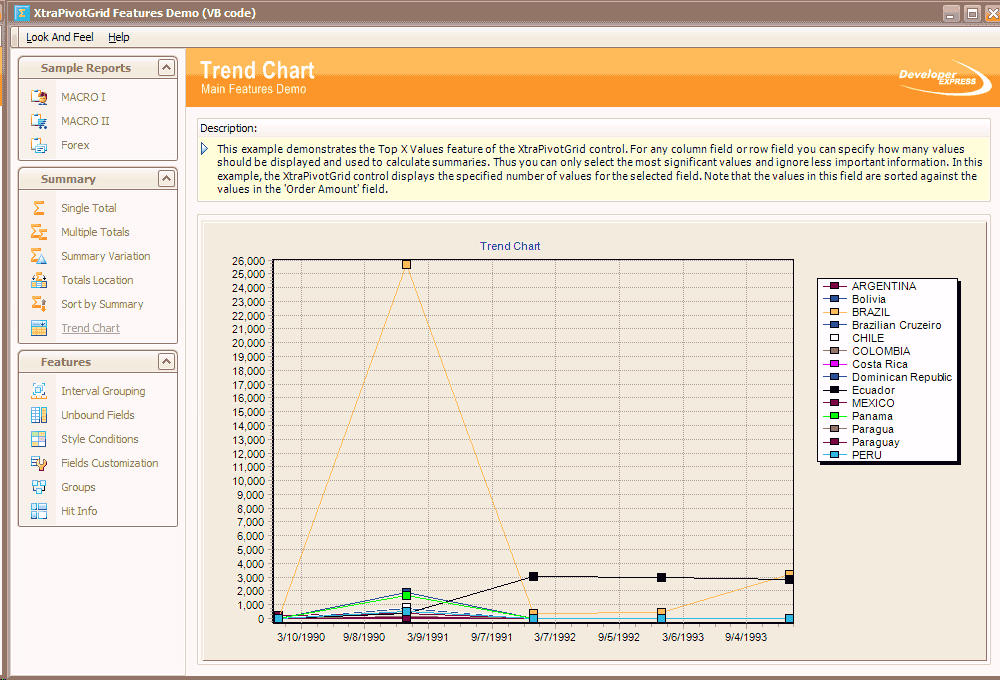Screen dimensions: 1000x680
Task: Open the Forex report
Action: pos(75,145)
